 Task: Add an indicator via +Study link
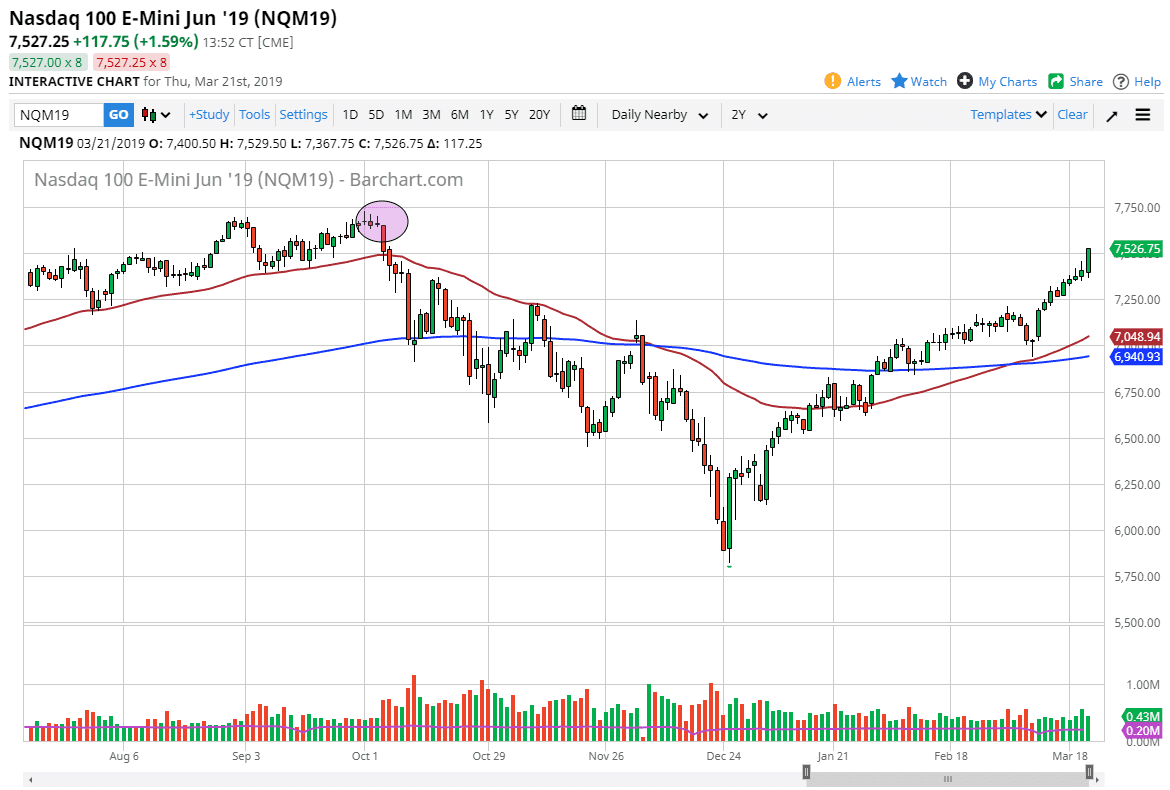(208, 114)
